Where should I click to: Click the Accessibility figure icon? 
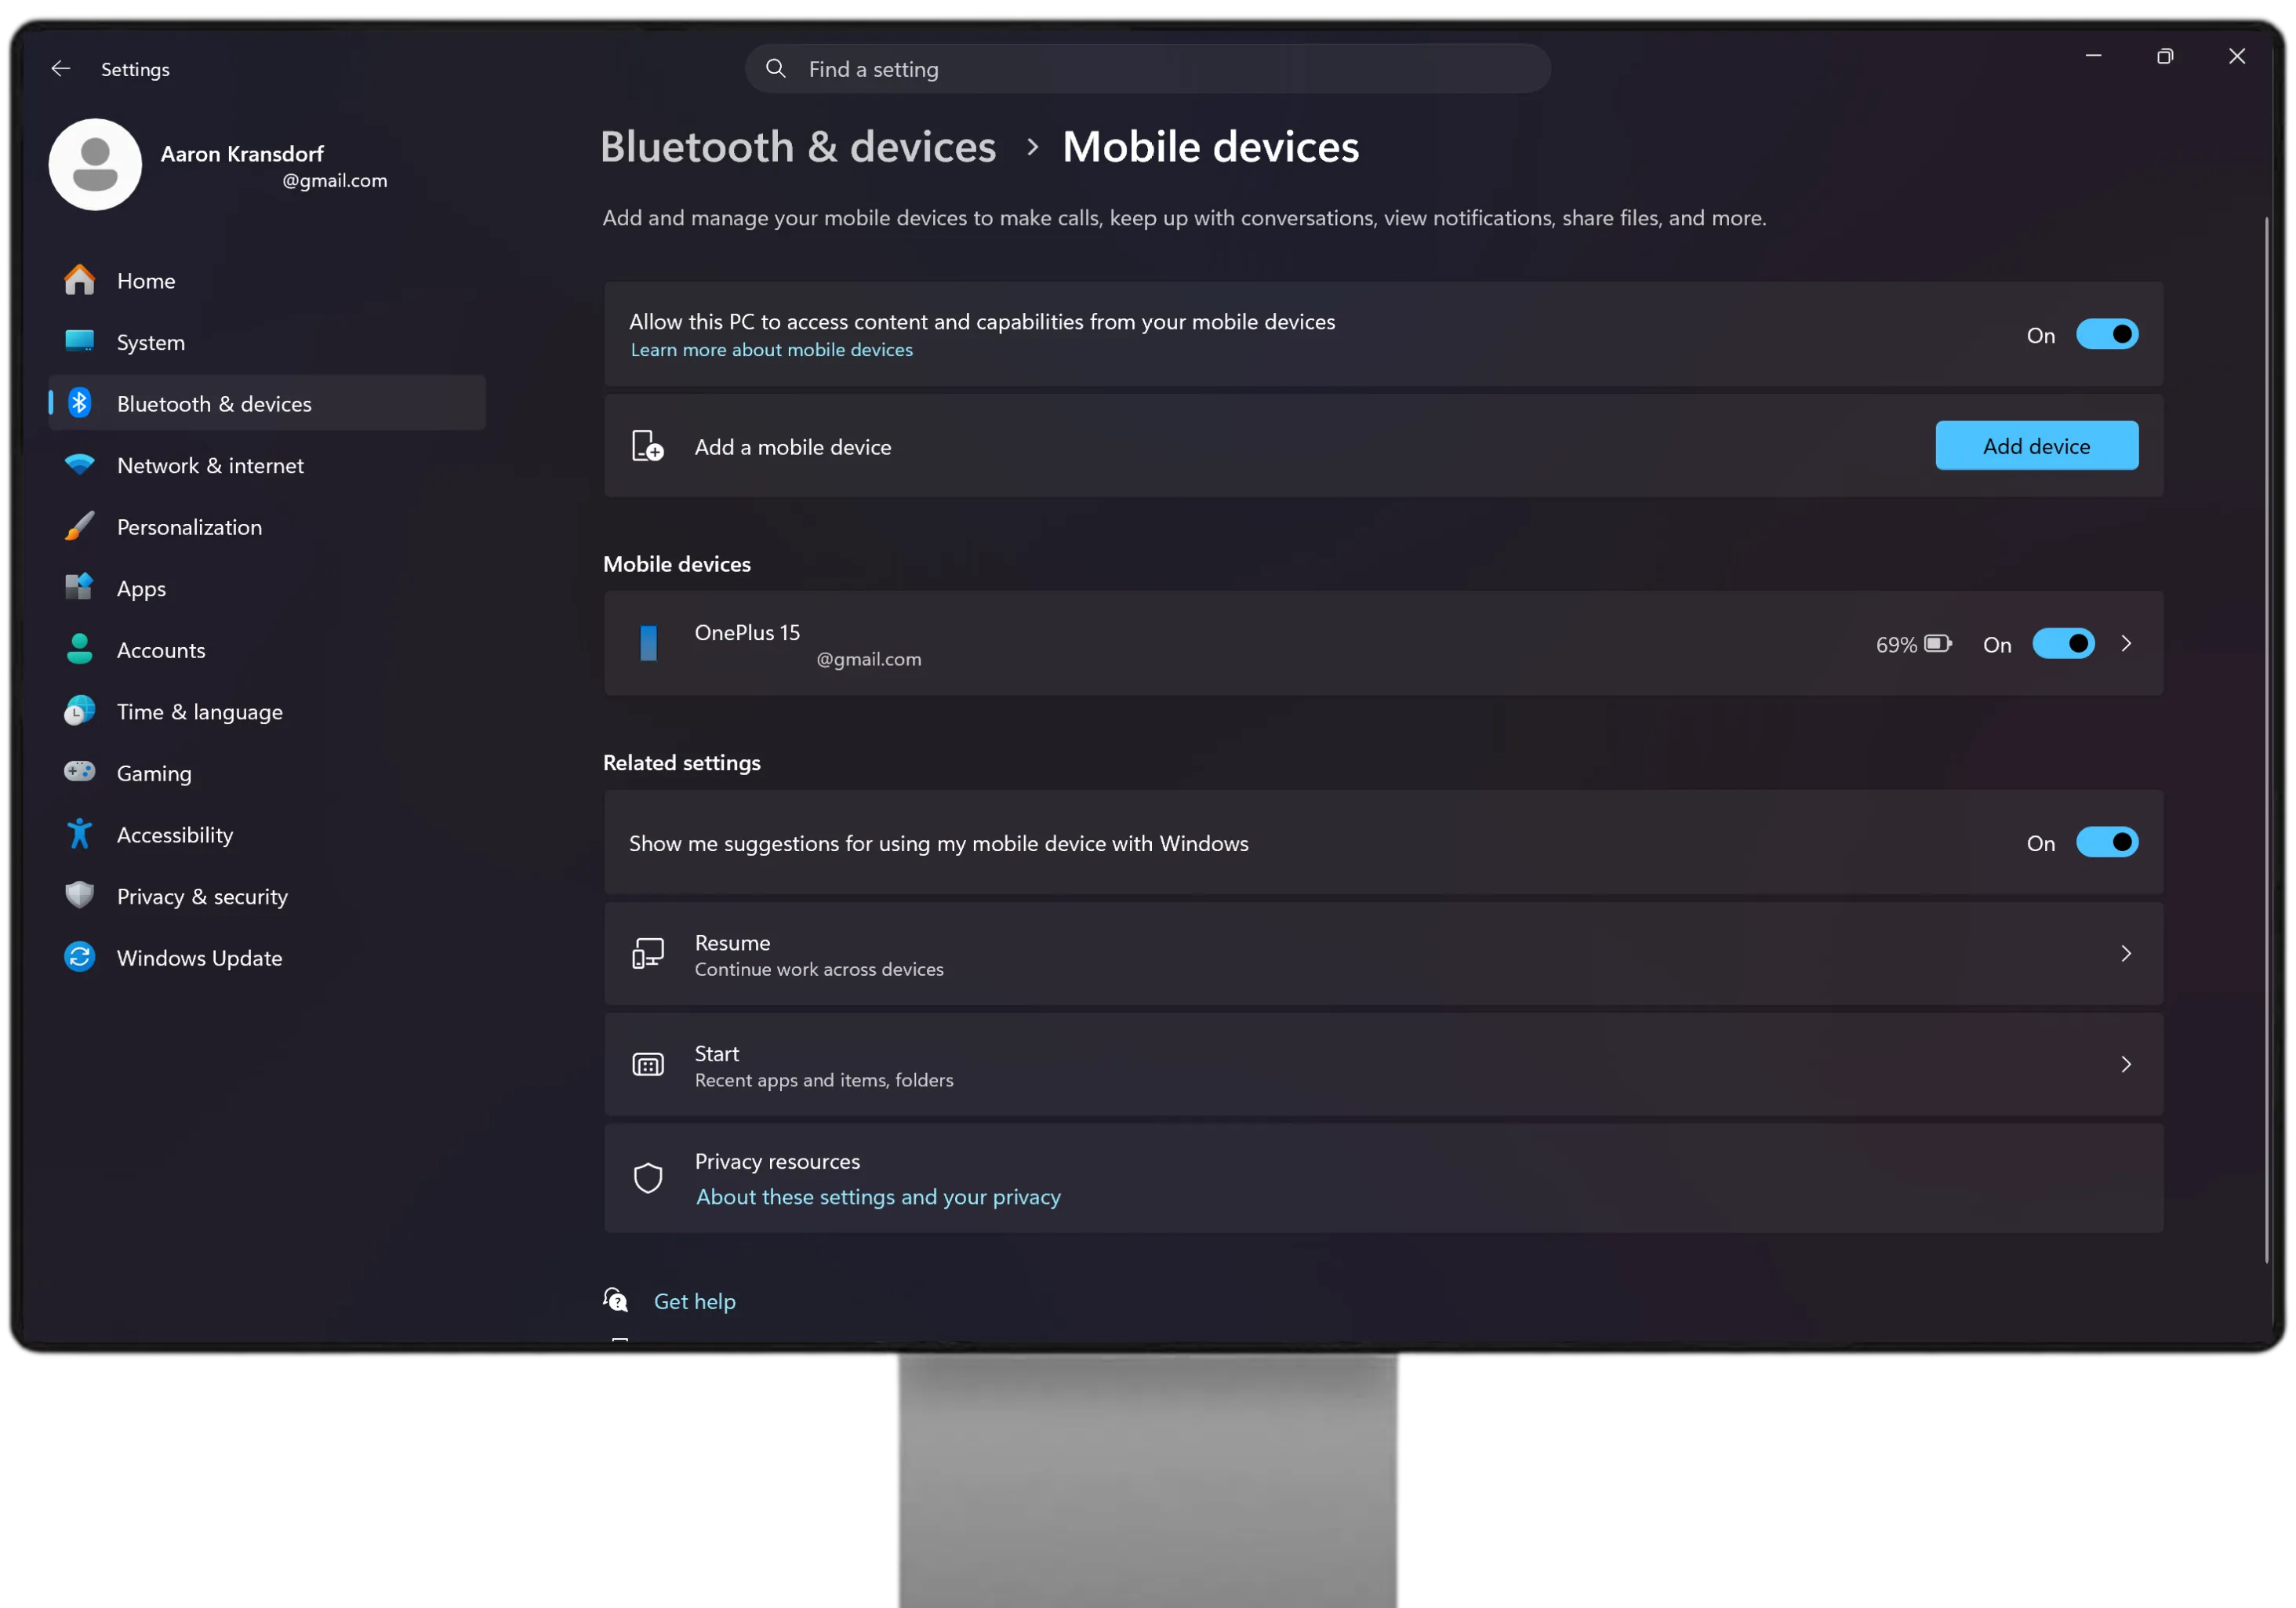[x=79, y=833]
